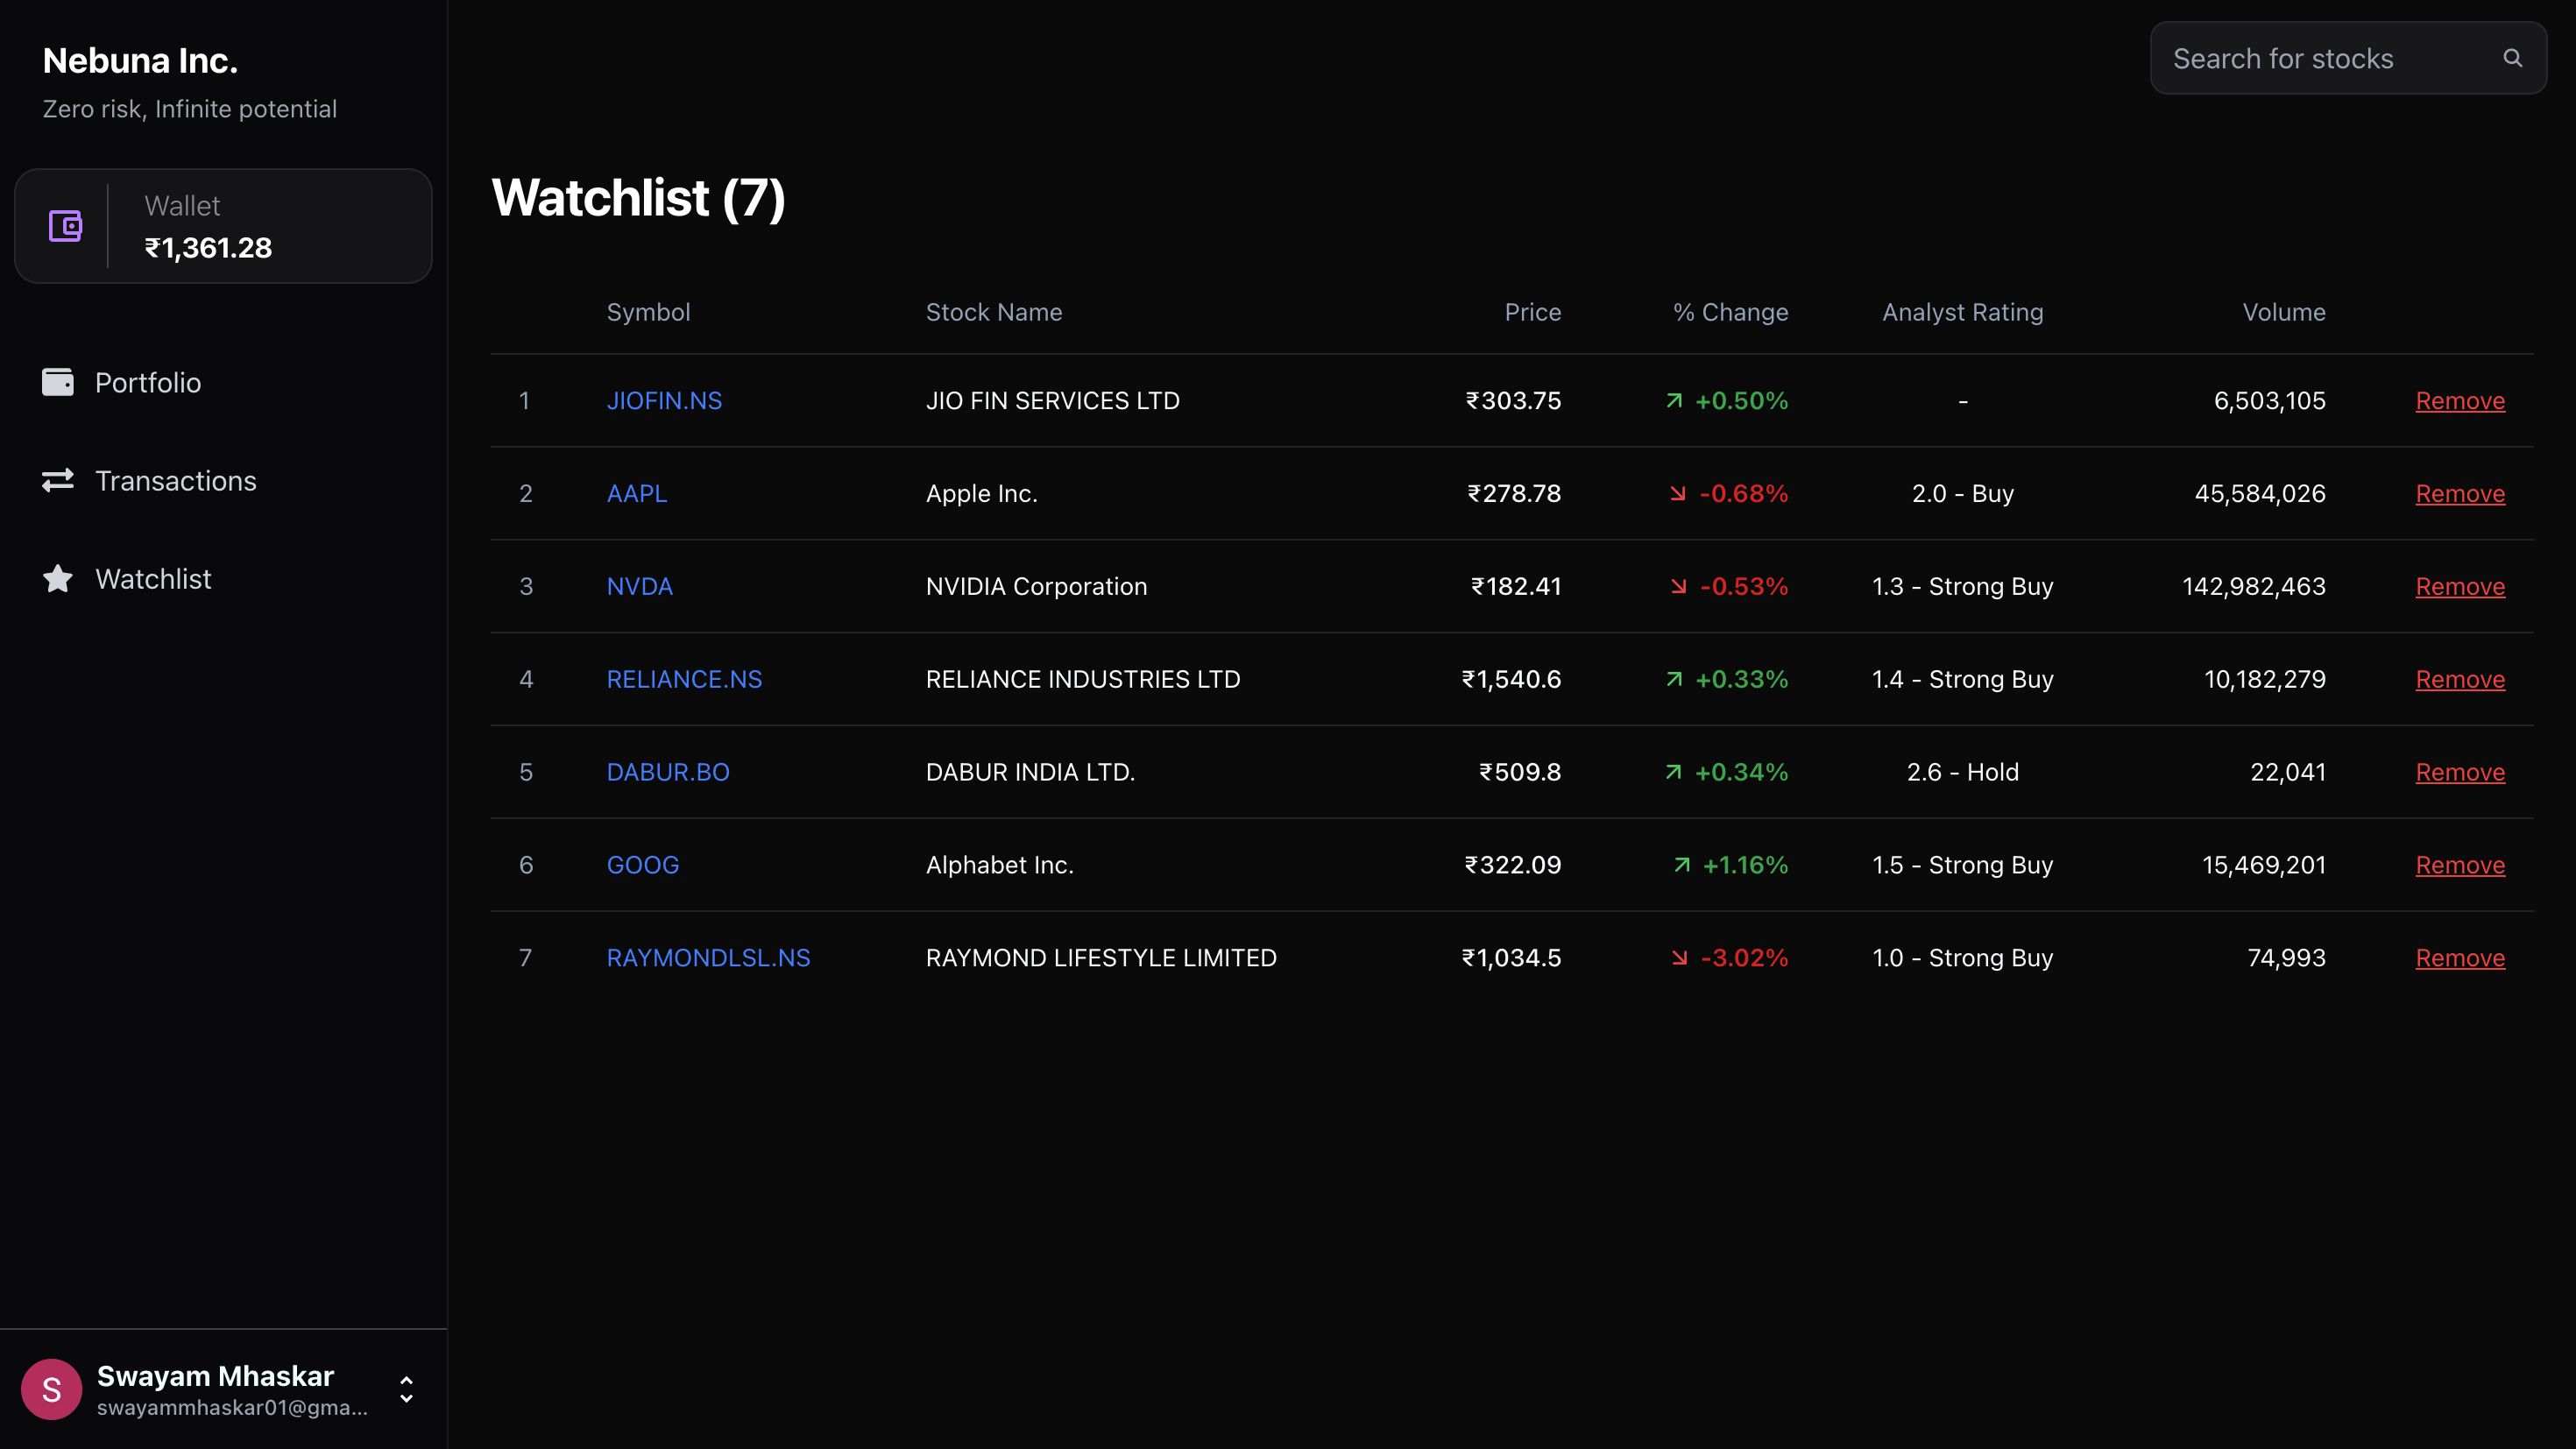The height and width of the screenshot is (1449, 2576).
Task: Click the Watchlist star icon
Action: [x=58, y=578]
